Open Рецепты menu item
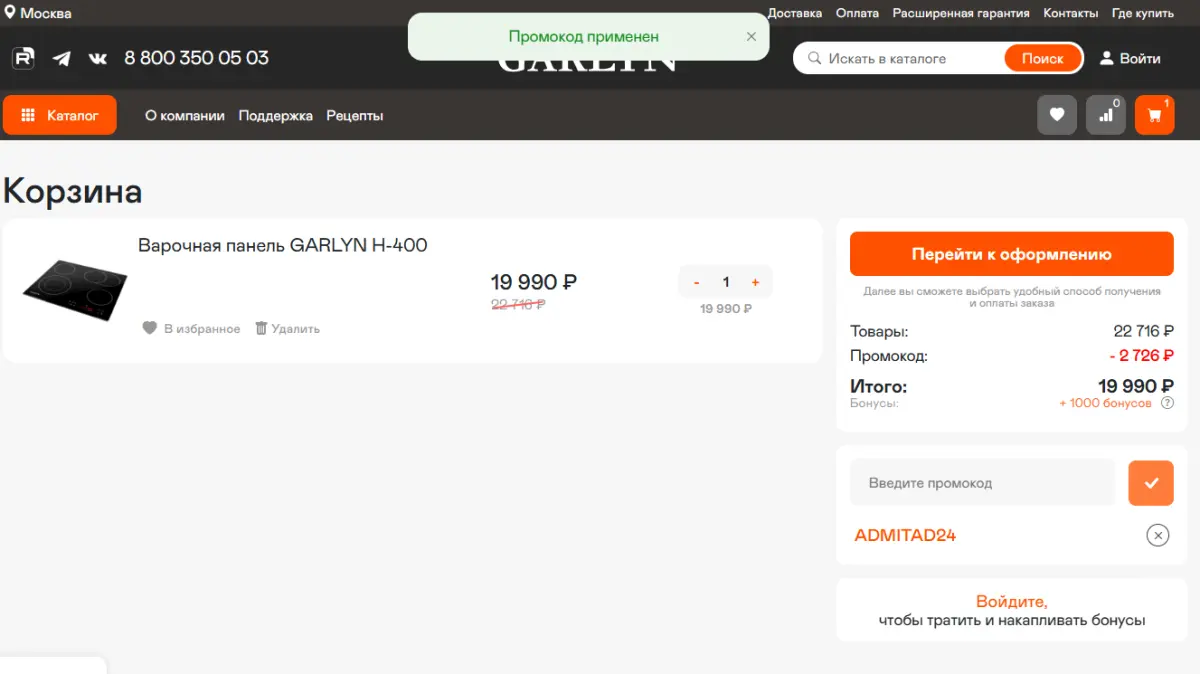This screenshot has width=1200, height=674. pos(355,116)
